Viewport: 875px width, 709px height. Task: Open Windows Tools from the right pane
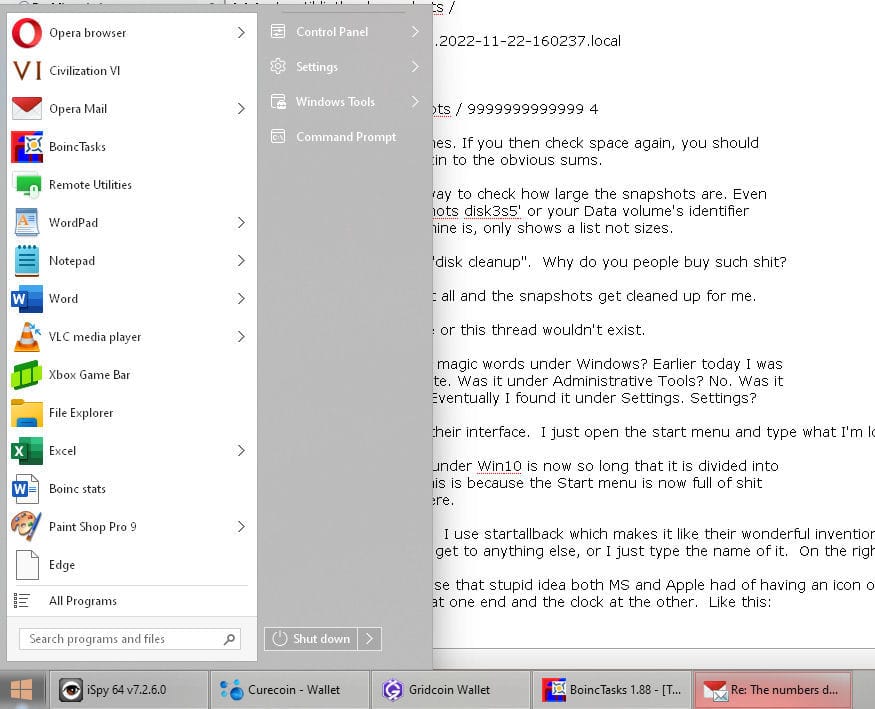click(345, 102)
